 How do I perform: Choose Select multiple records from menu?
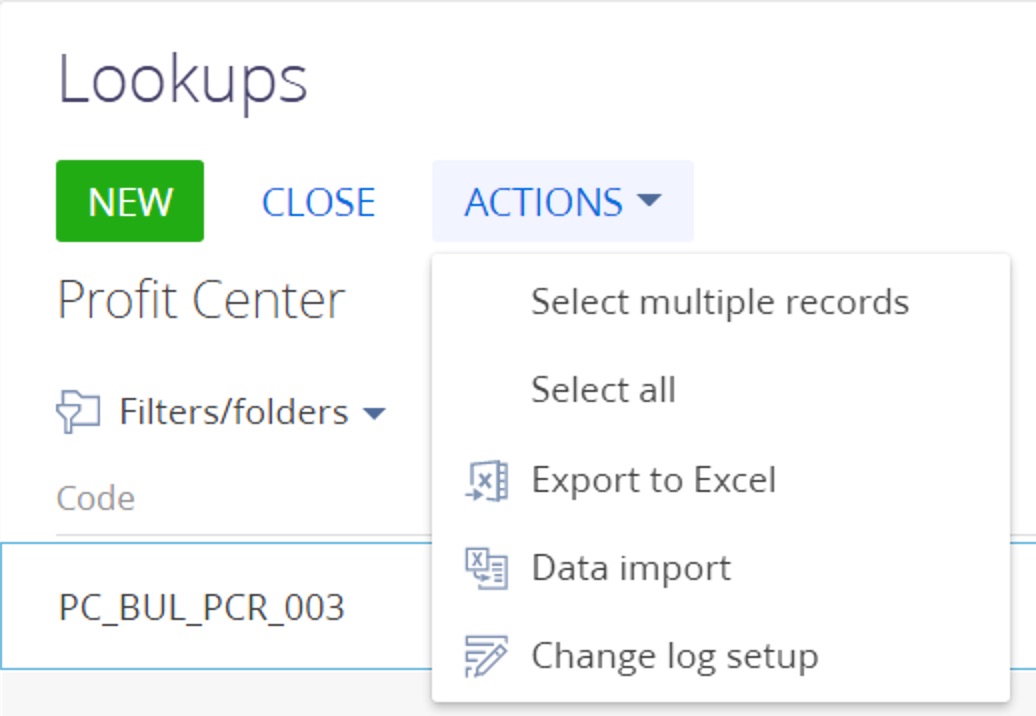pyautogui.click(x=721, y=302)
